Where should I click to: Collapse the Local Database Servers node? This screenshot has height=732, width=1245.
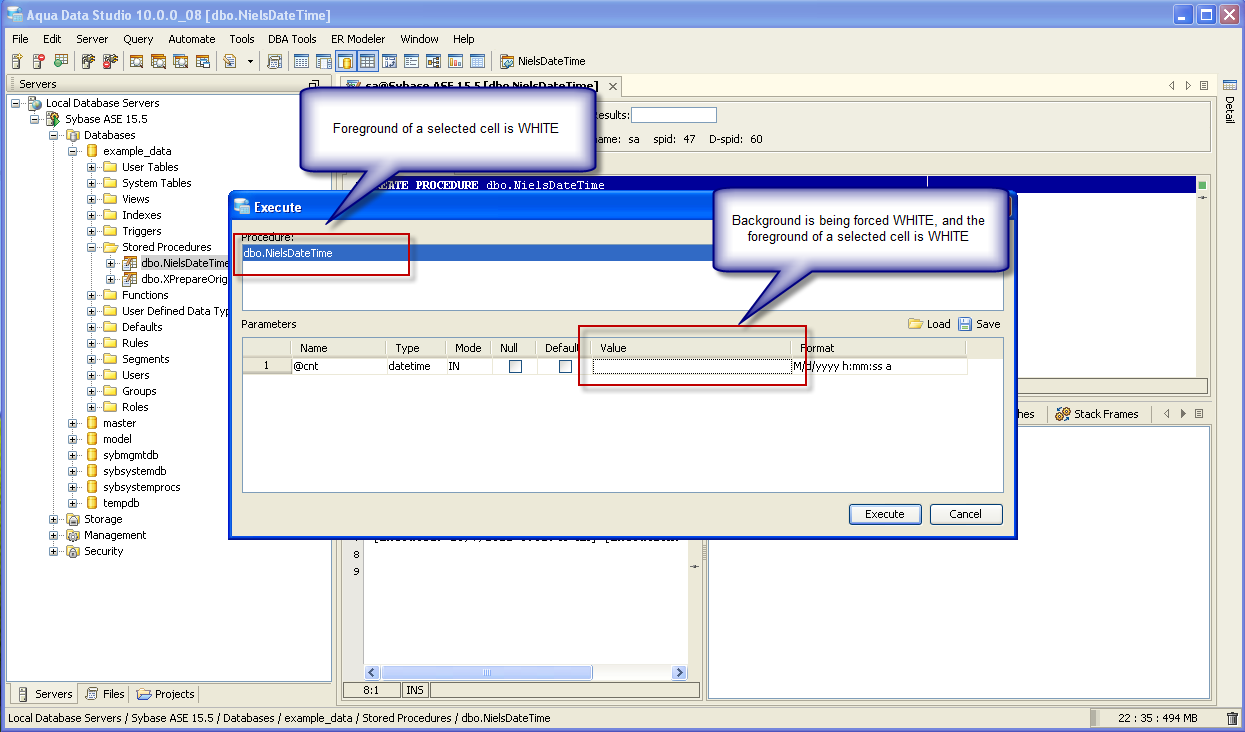click(x=16, y=103)
